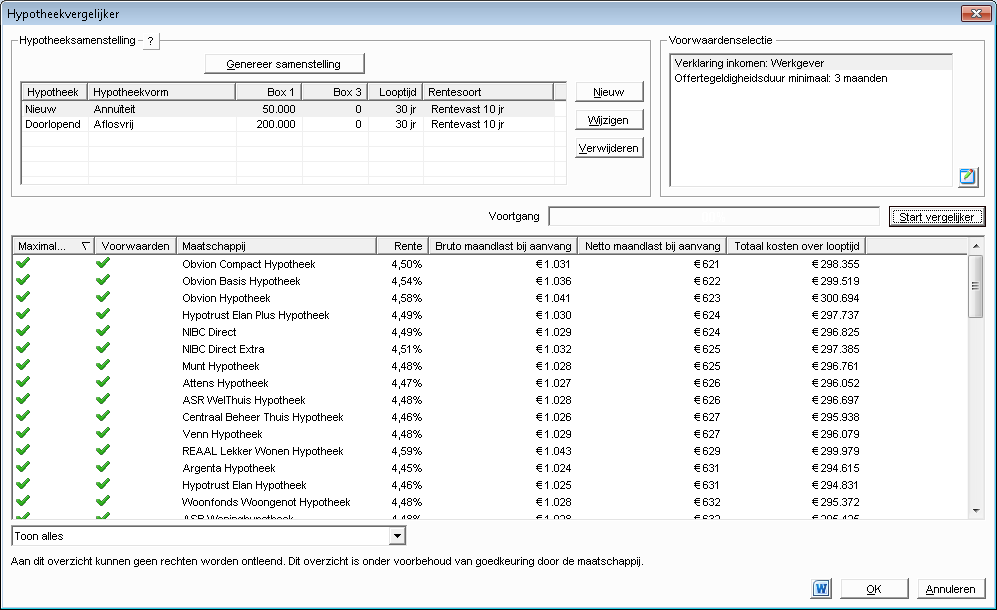997x610 pixels.
Task: Click the Annuleren button
Action: (951, 589)
